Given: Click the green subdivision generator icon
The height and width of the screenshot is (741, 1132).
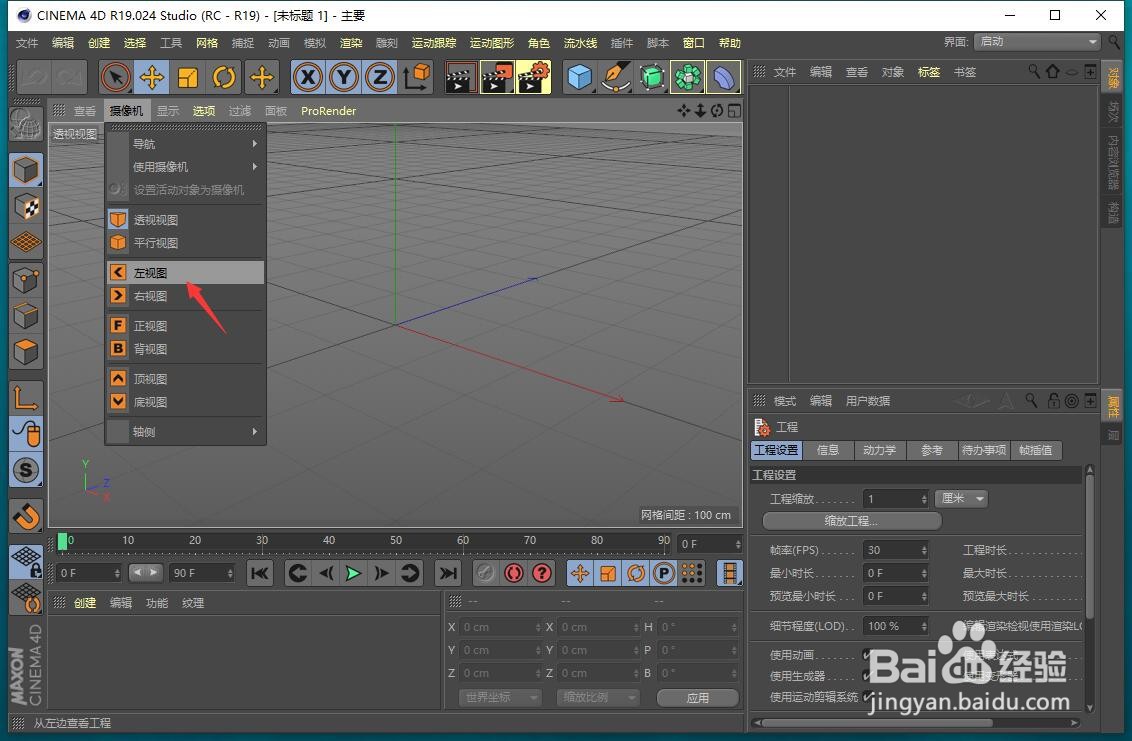Looking at the screenshot, I should [652, 77].
